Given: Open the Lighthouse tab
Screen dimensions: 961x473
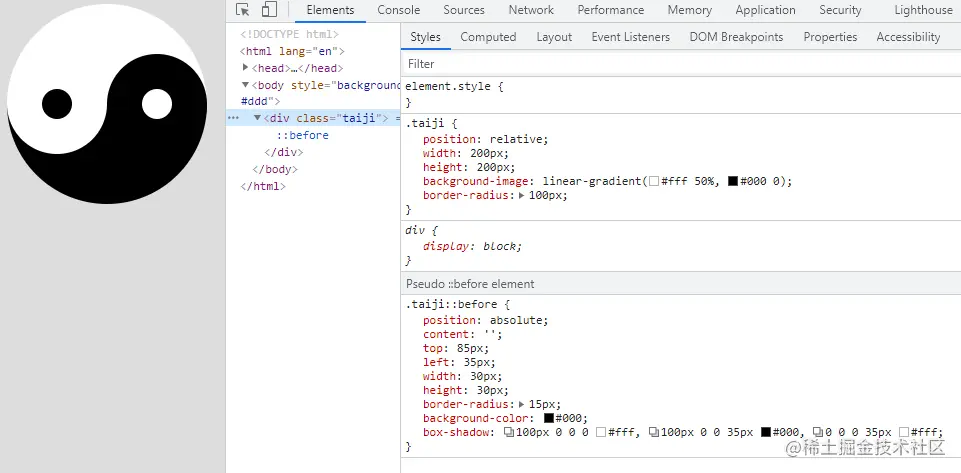Looking at the screenshot, I should tap(924, 10).
